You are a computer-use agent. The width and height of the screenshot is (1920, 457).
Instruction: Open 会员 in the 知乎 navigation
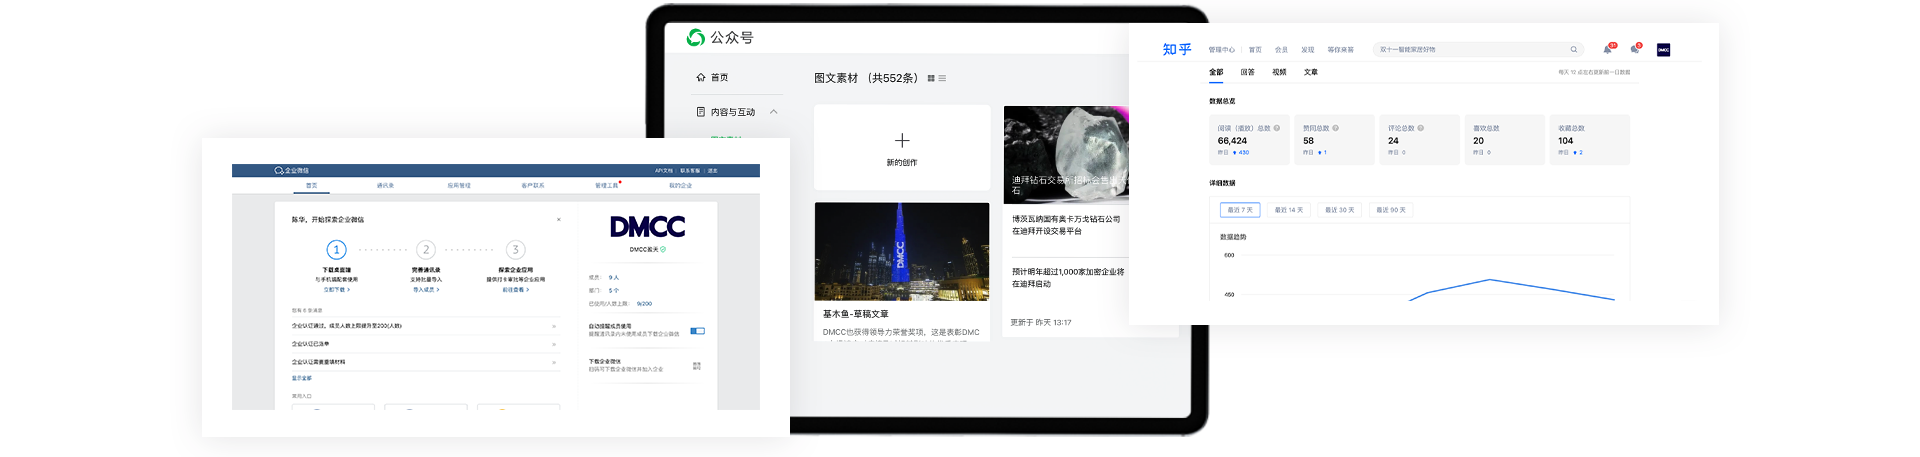pyautogui.click(x=1281, y=50)
